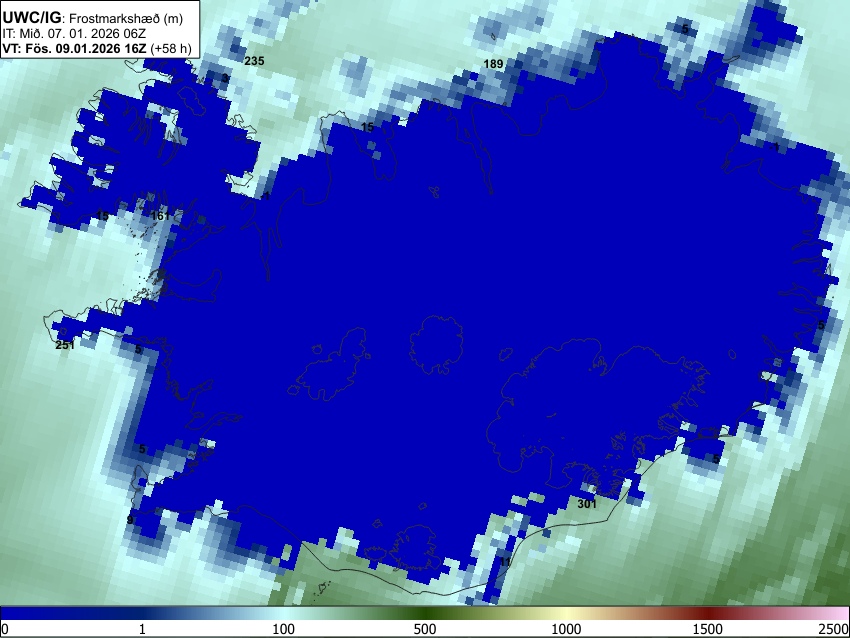This screenshot has width=850, height=638.
Task: Click the 11 value on the map
Action: pyautogui.click(x=505, y=562)
